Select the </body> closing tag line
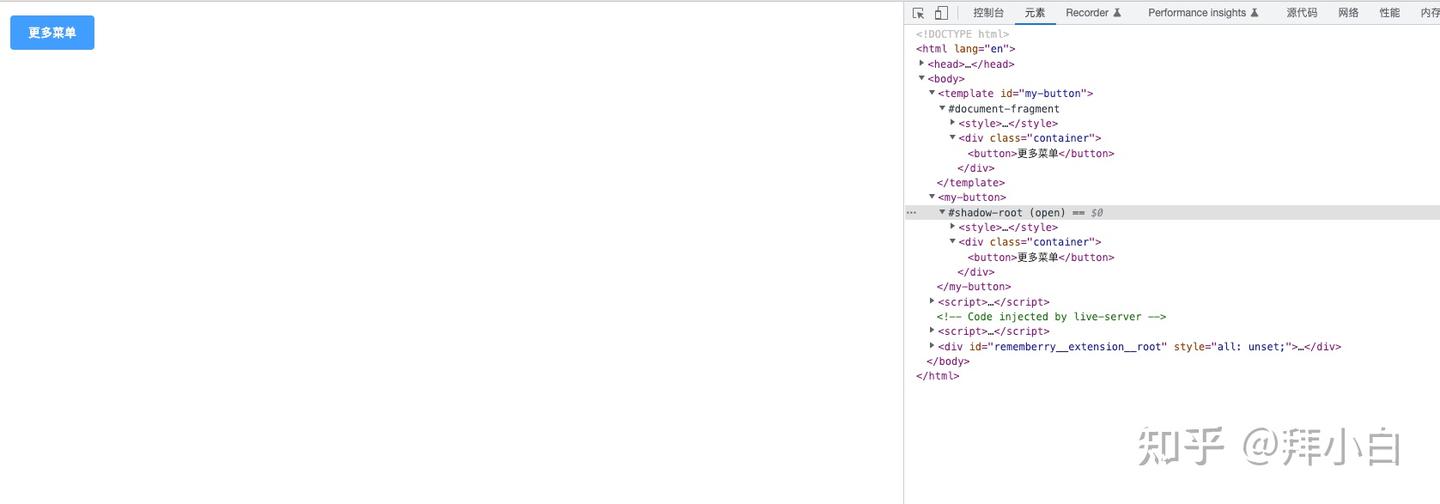Viewport: 1440px width, 504px height. click(x=948, y=361)
